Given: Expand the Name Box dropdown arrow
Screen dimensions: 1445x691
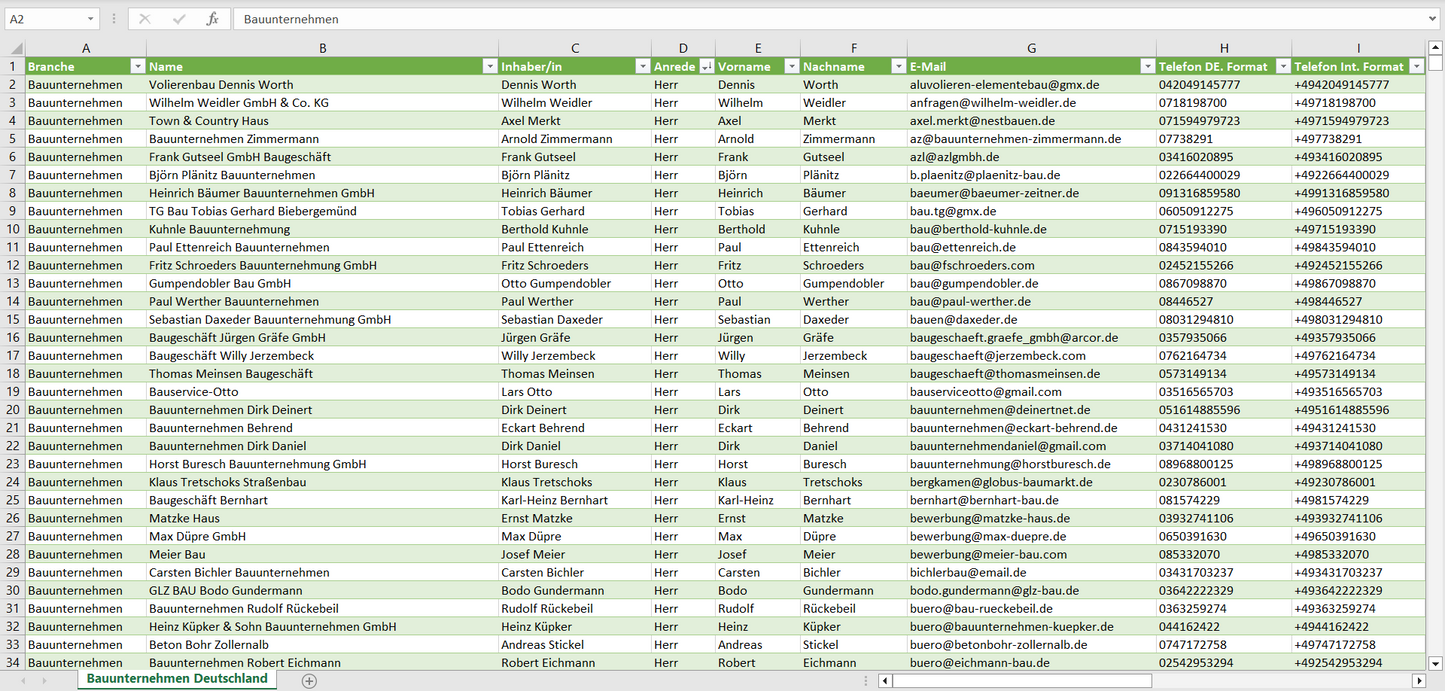Looking at the screenshot, I should [90, 19].
